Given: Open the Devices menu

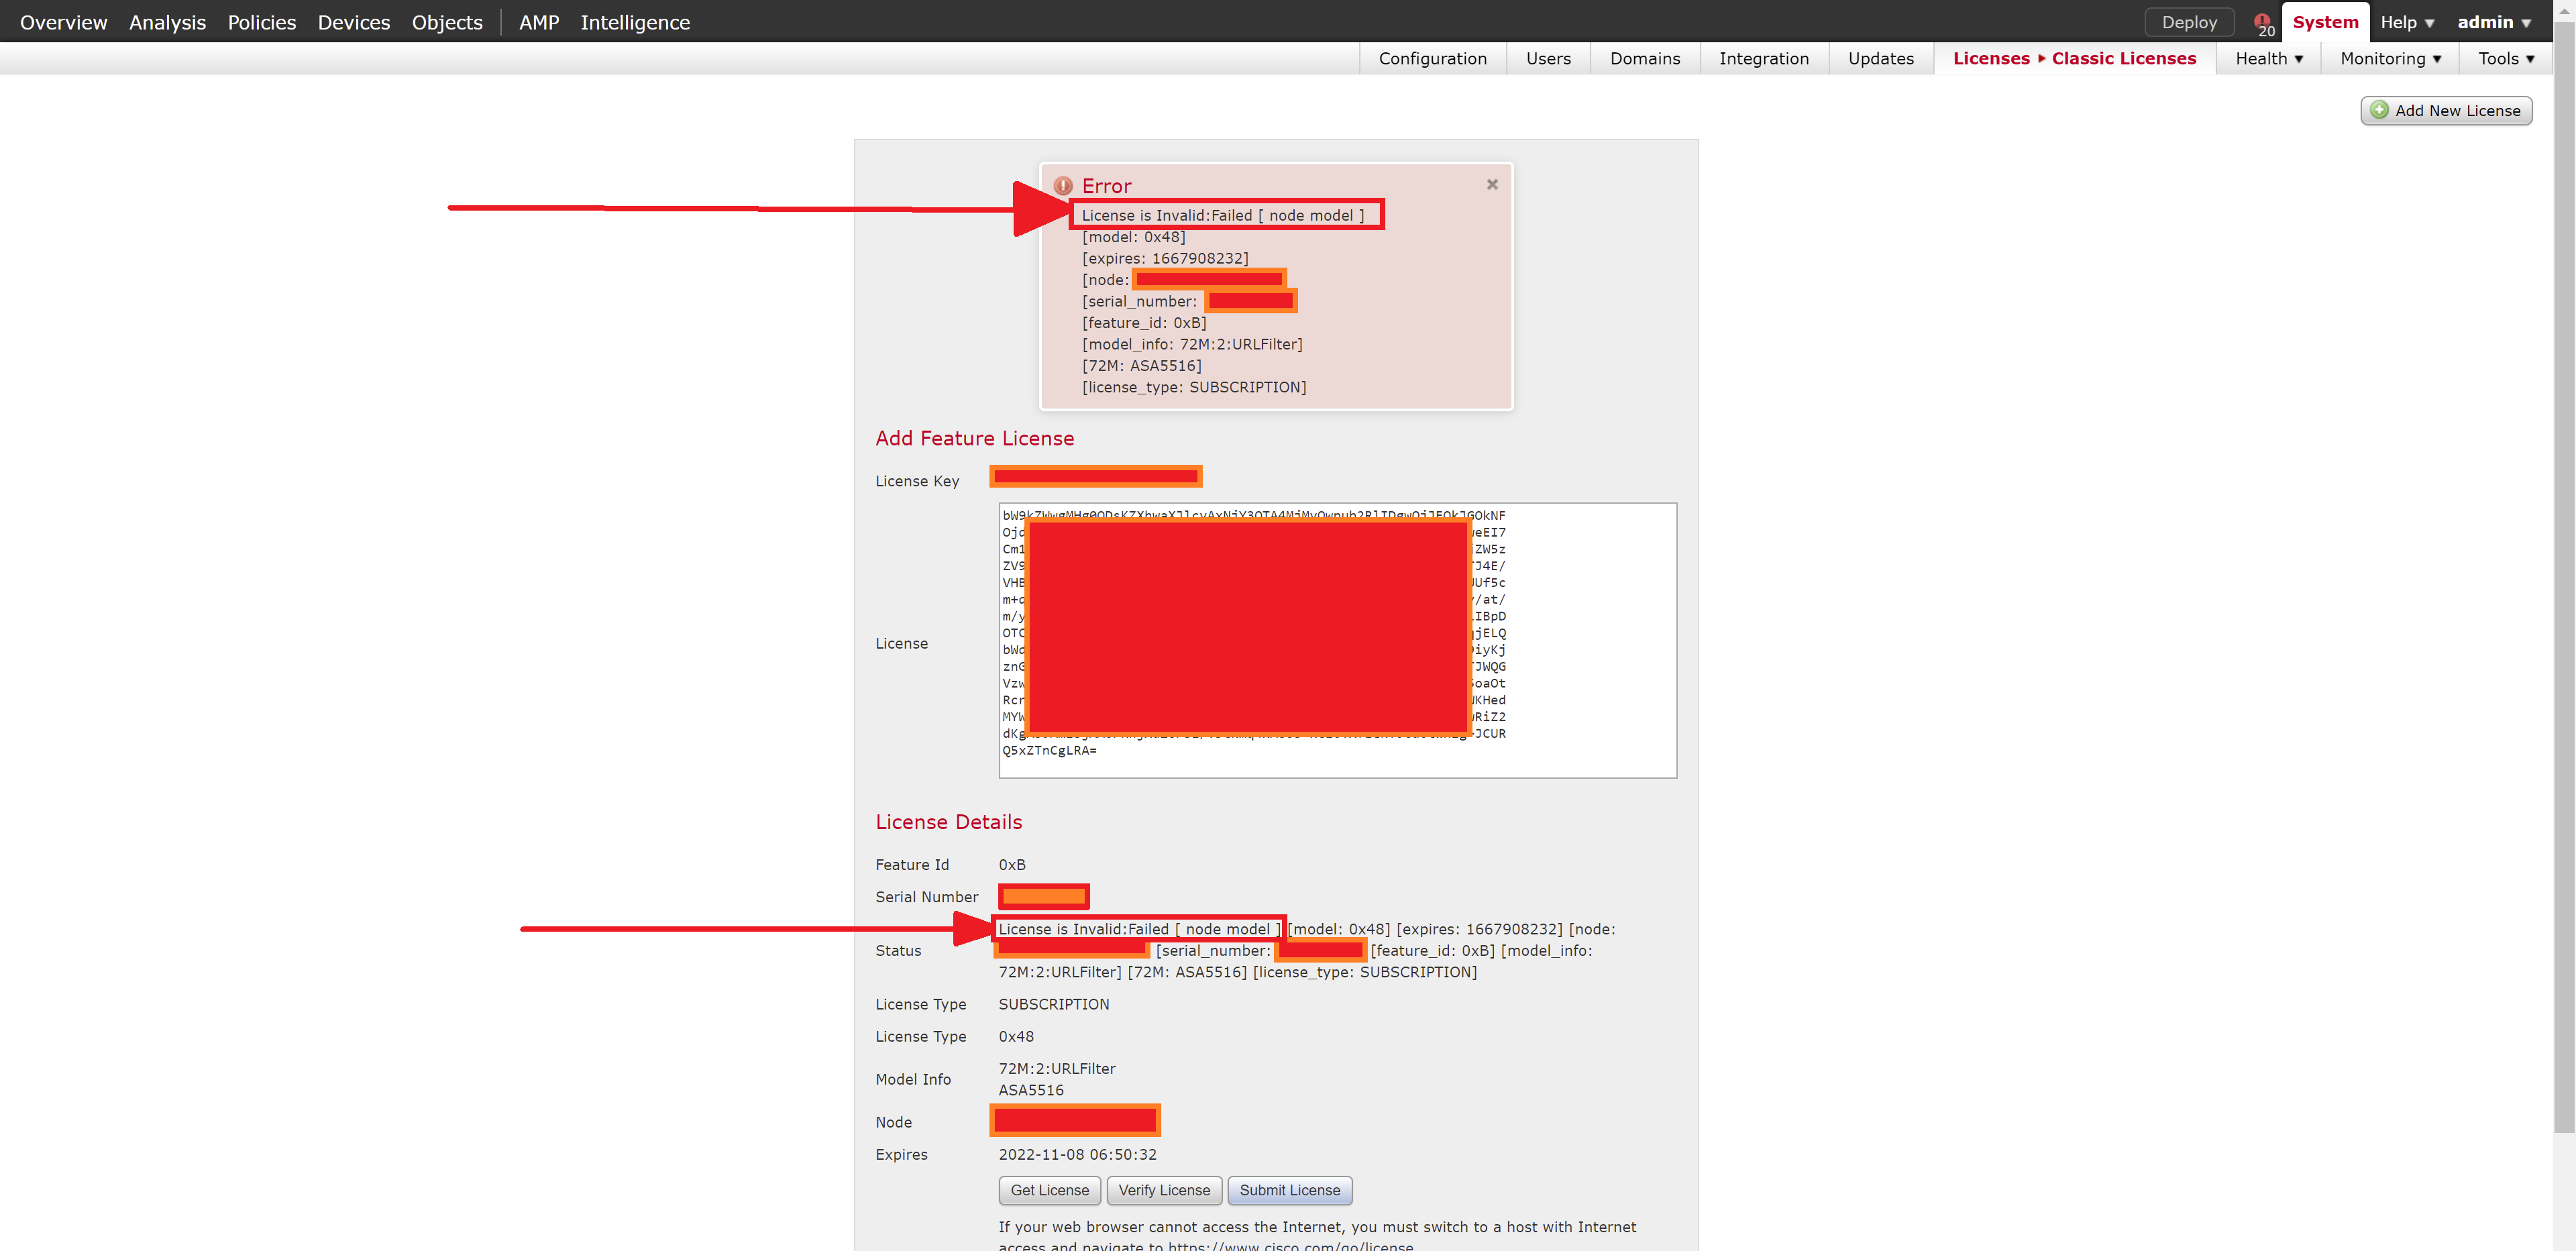Looking at the screenshot, I should click(x=353, y=21).
